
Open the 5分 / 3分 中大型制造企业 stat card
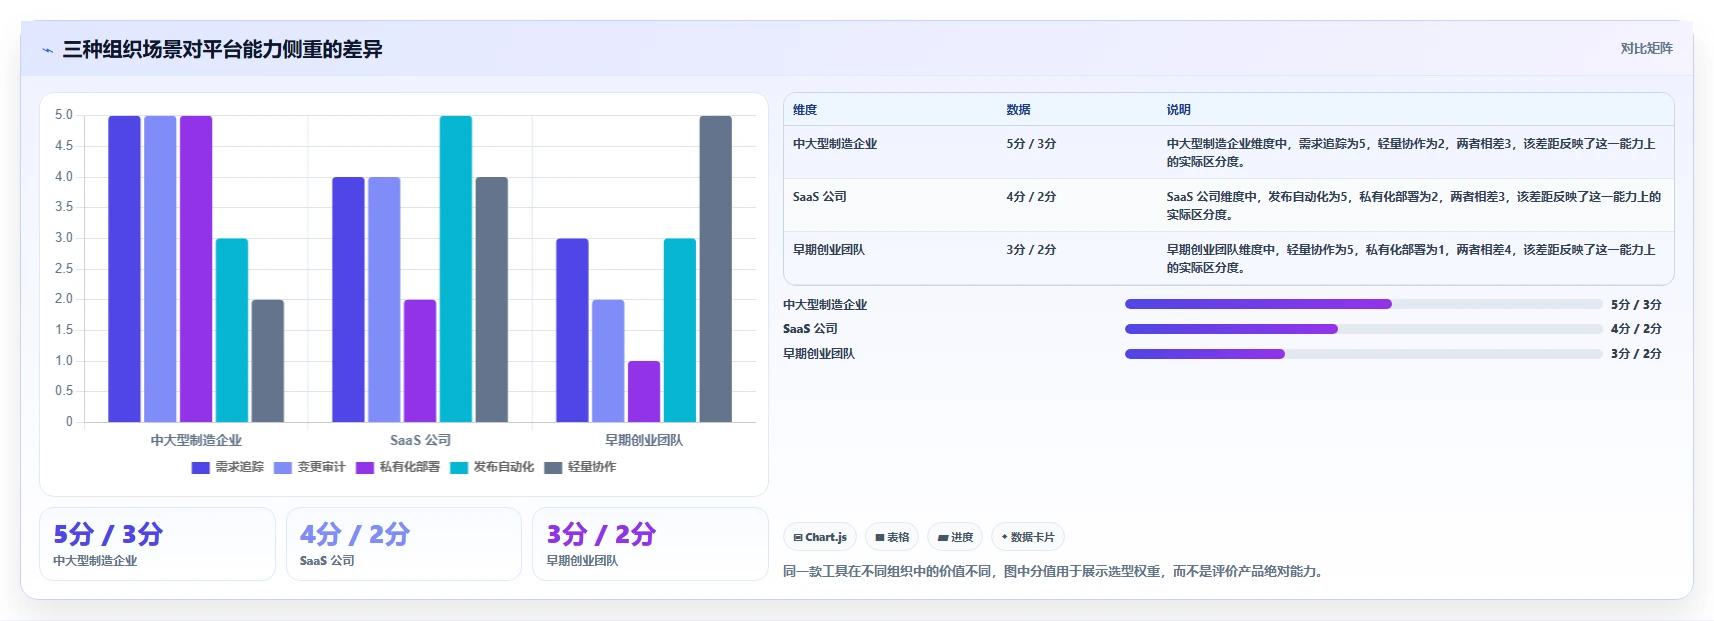pos(157,544)
